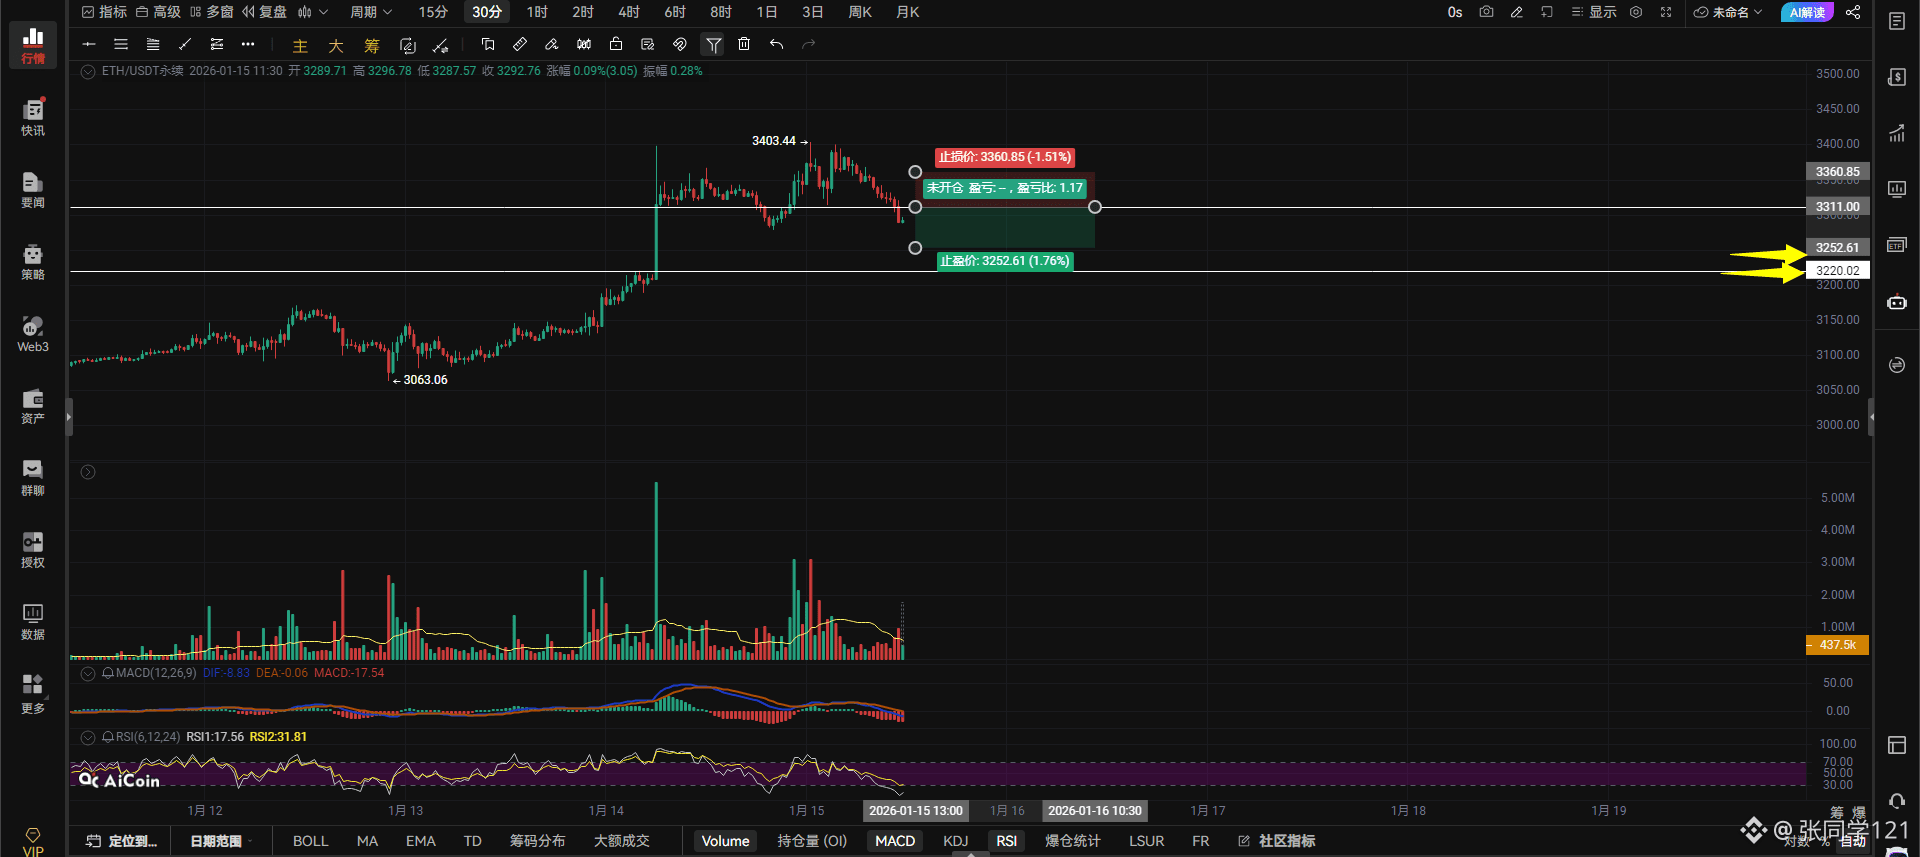Open the robot assistant icon in right sidebar

[1897, 302]
